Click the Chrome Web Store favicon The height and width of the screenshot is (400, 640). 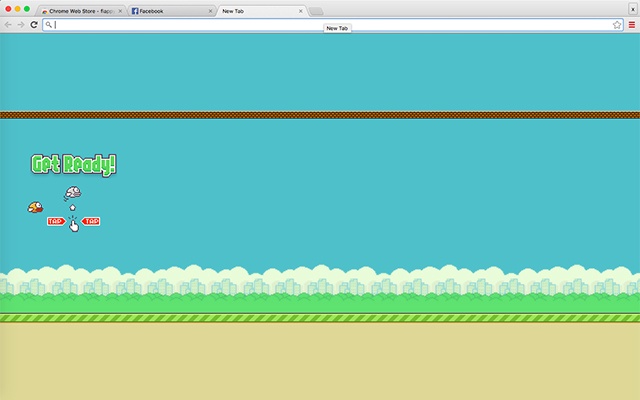tap(44, 11)
